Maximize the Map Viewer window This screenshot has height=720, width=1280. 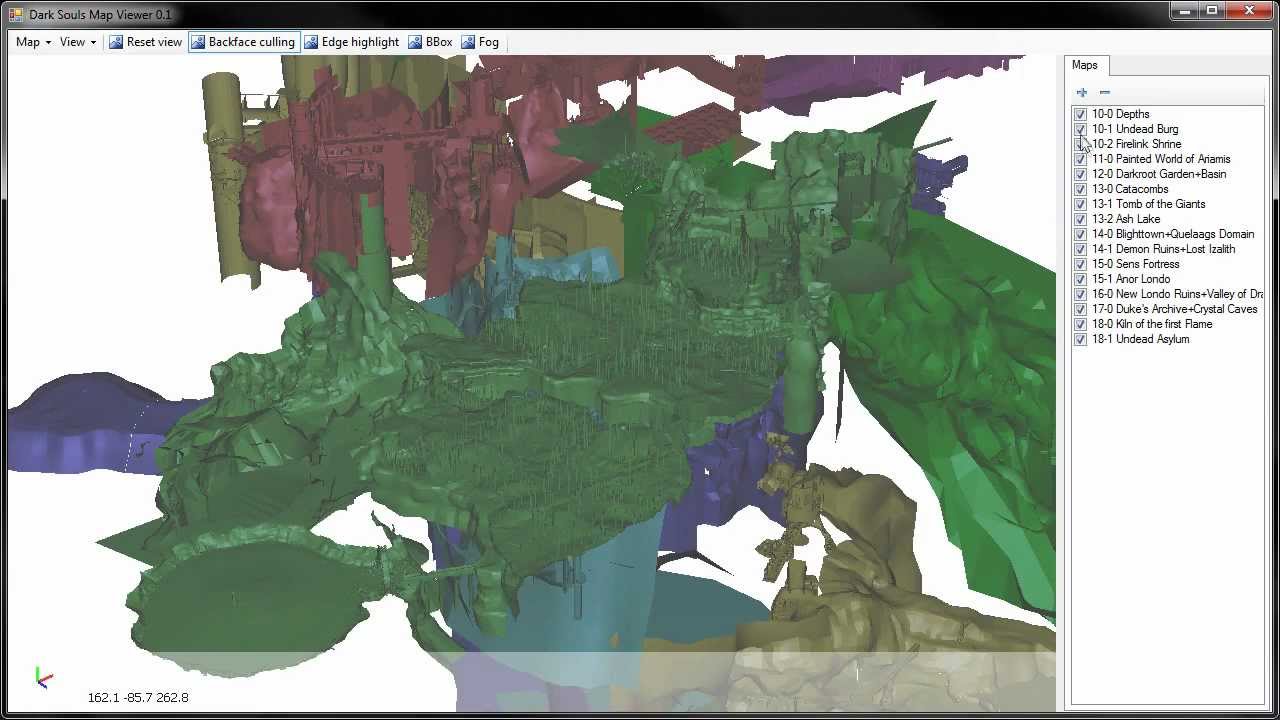pyautogui.click(x=1211, y=10)
